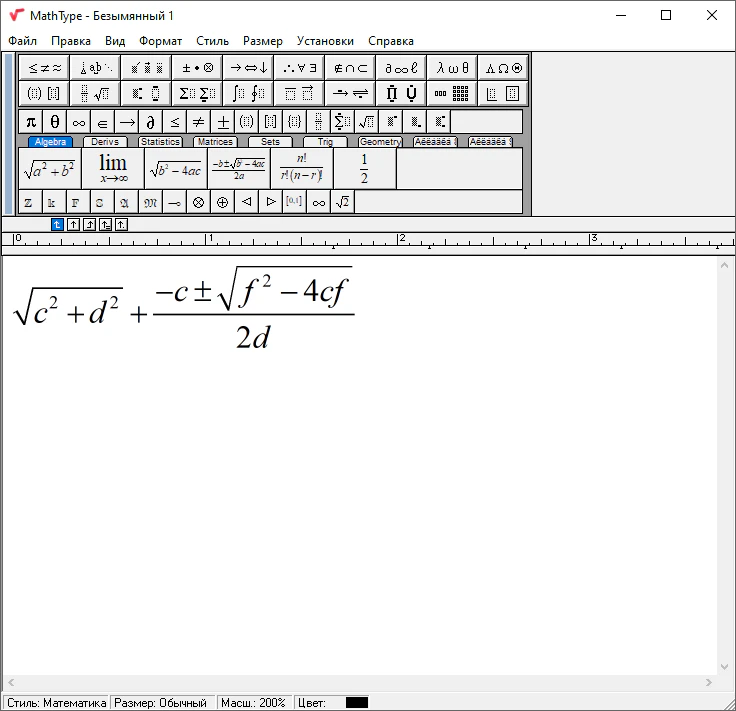This screenshot has height=711, width=736.
Task: Click the black color swatch in status bar
Action: pos(357,703)
